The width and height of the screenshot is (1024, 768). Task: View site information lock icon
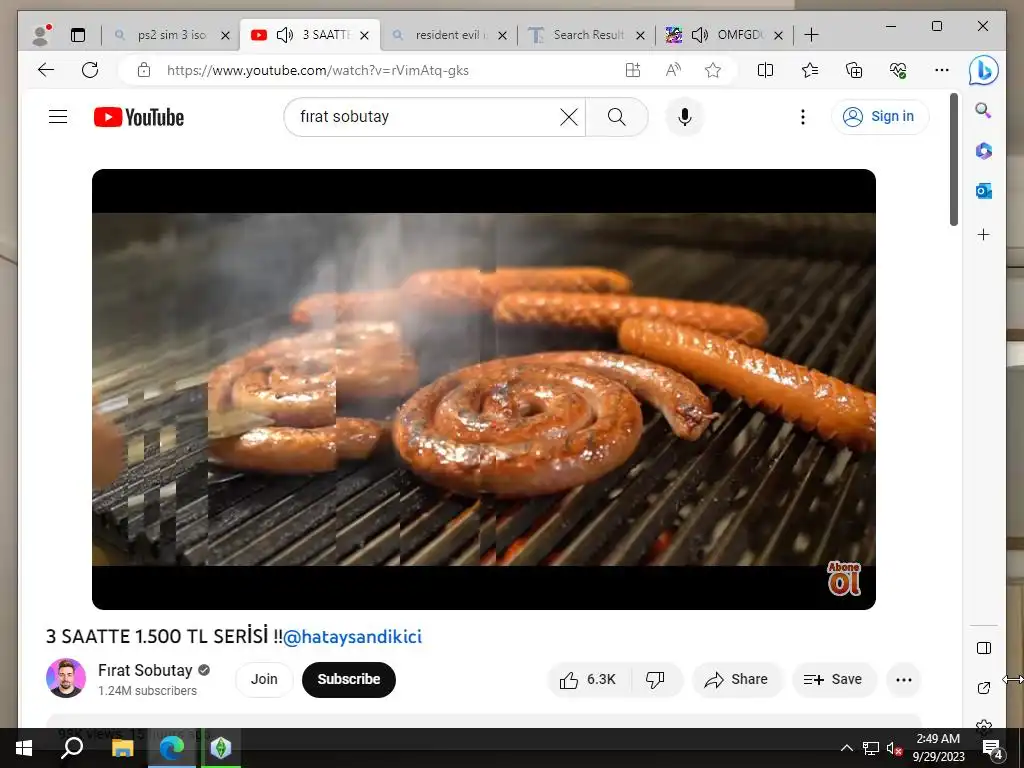click(144, 70)
